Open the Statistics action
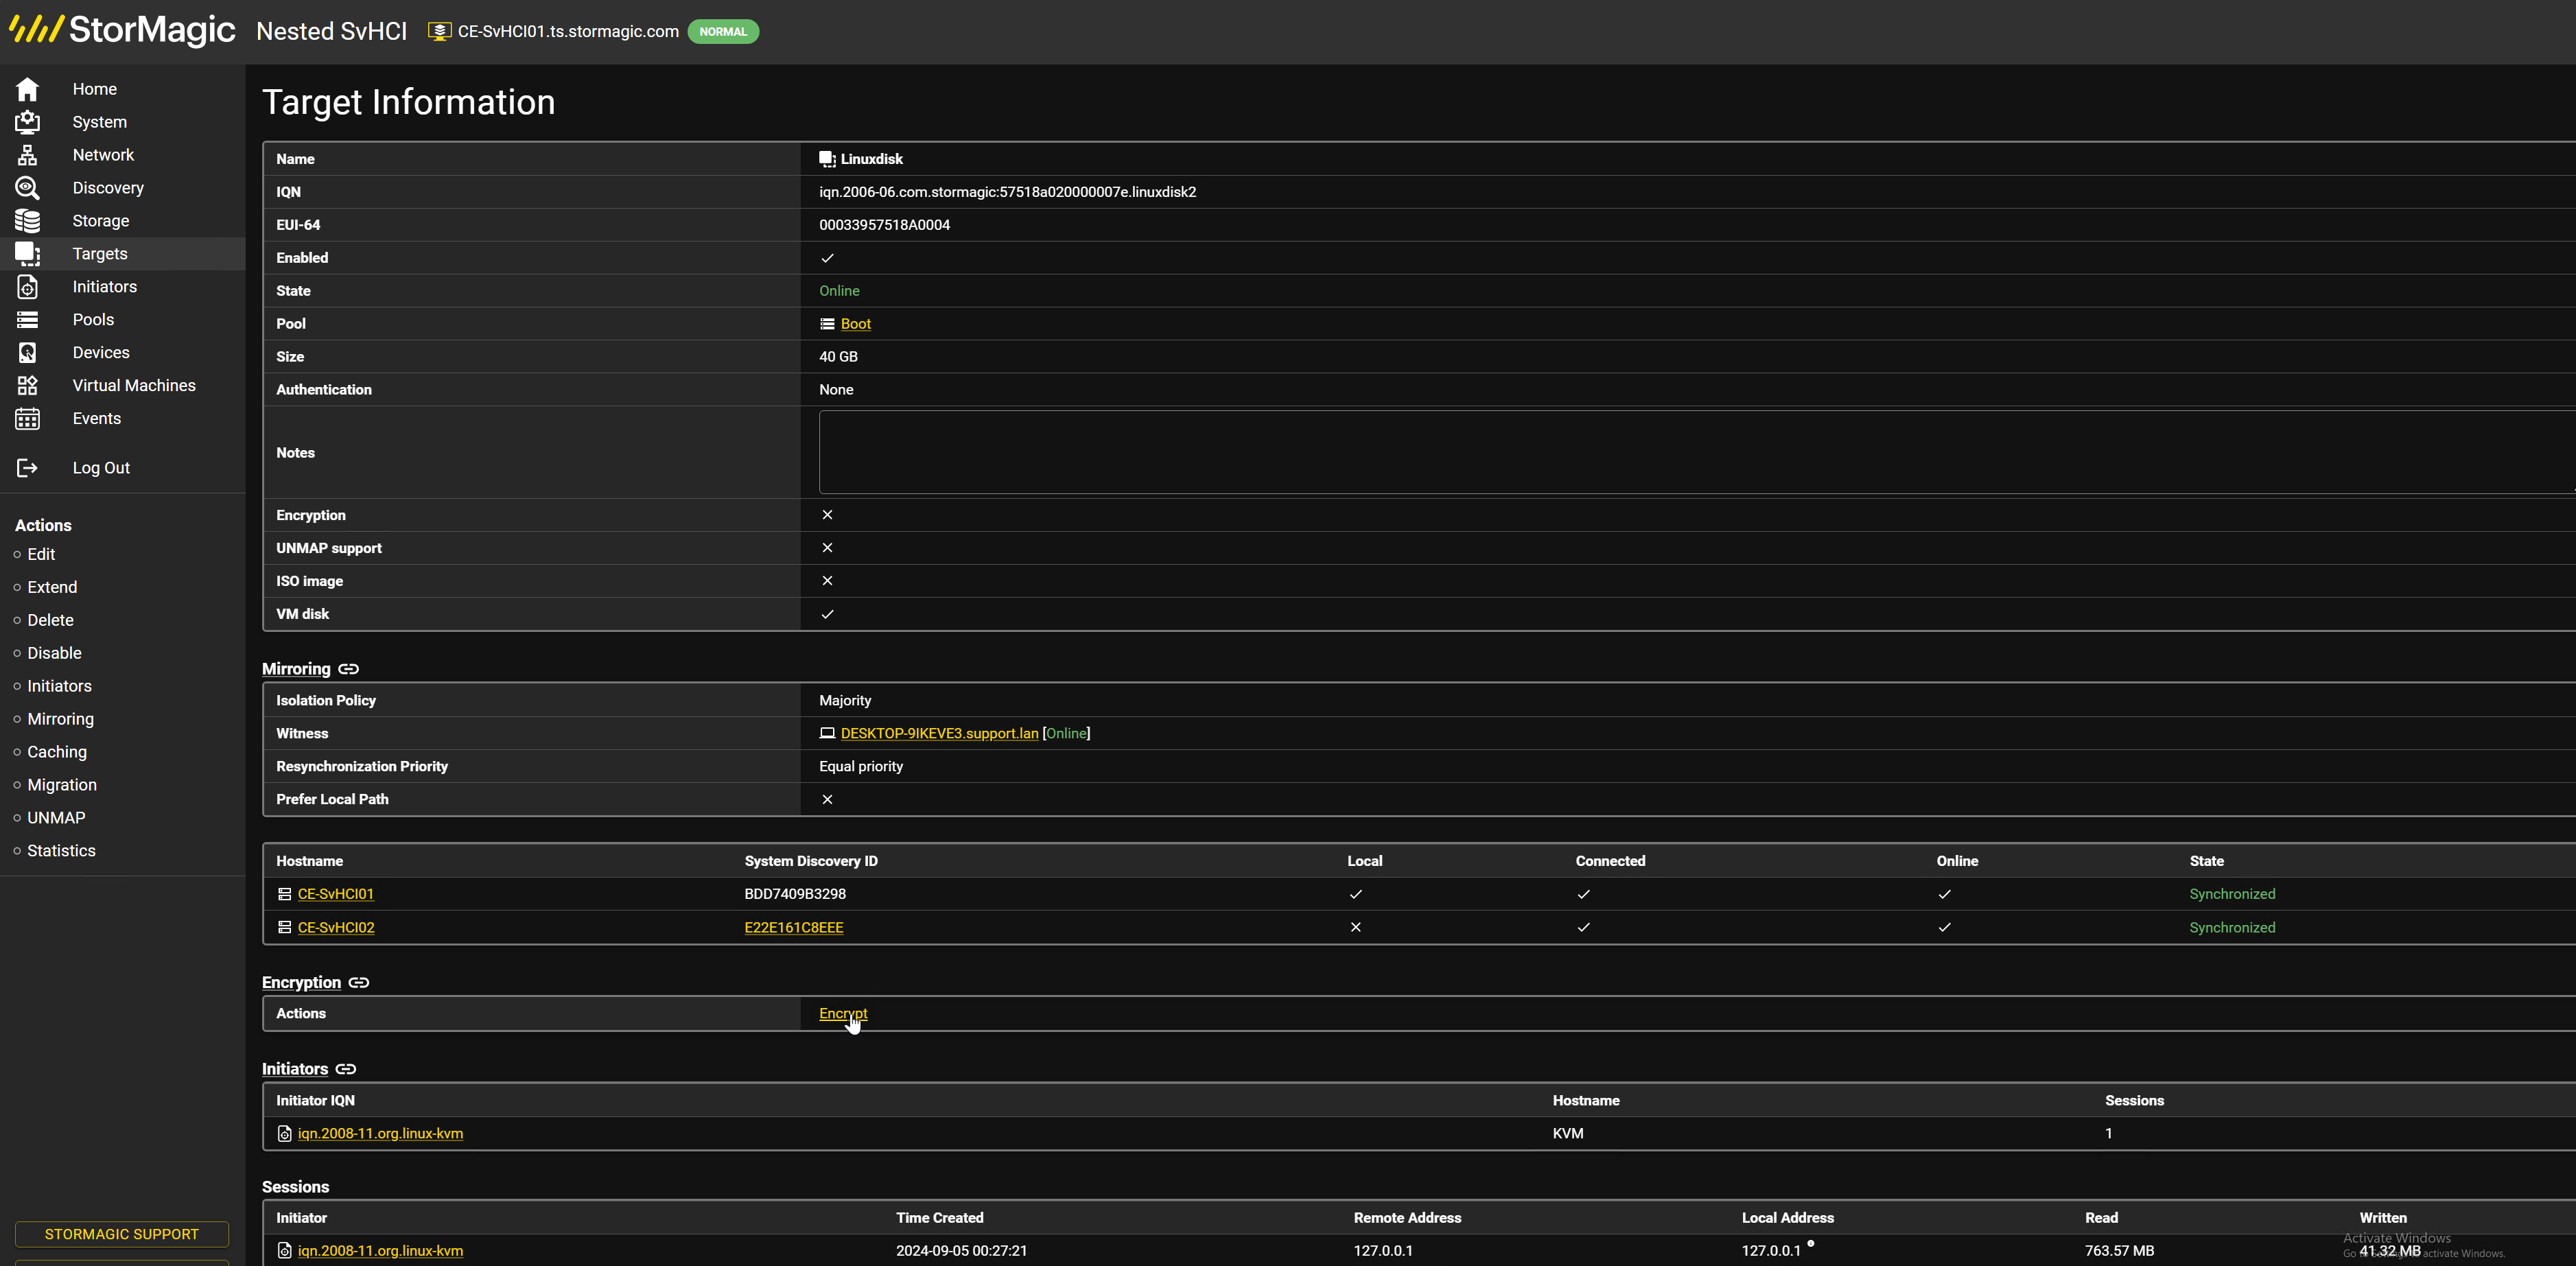 coord(61,851)
